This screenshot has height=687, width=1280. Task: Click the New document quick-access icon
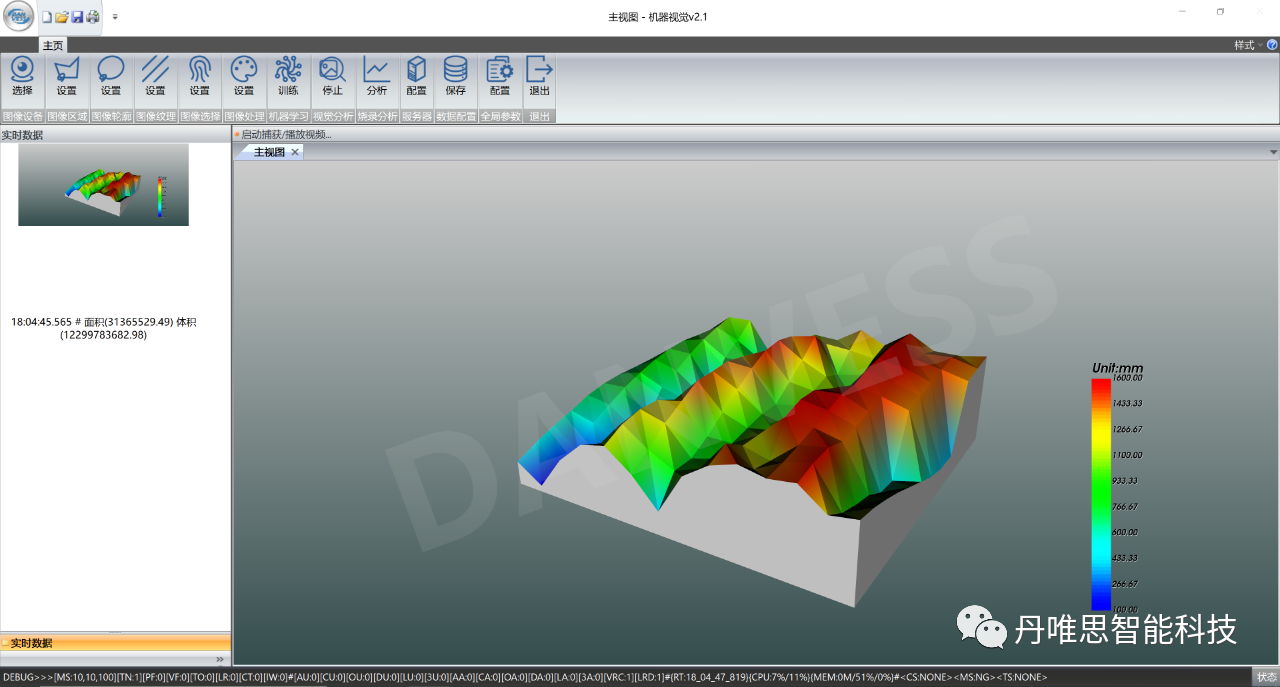pyautogui.click(x=46, y=17)
